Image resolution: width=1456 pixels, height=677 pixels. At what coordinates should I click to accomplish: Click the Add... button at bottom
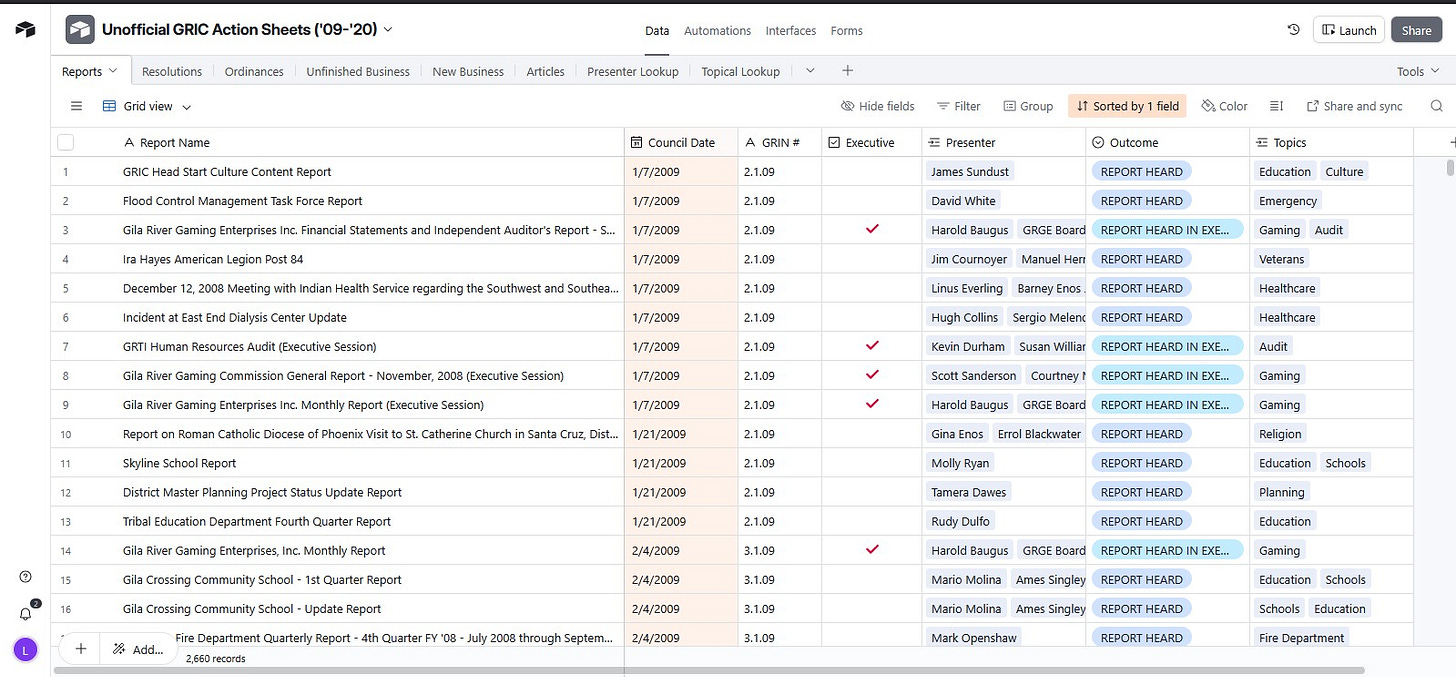point(138,649)
